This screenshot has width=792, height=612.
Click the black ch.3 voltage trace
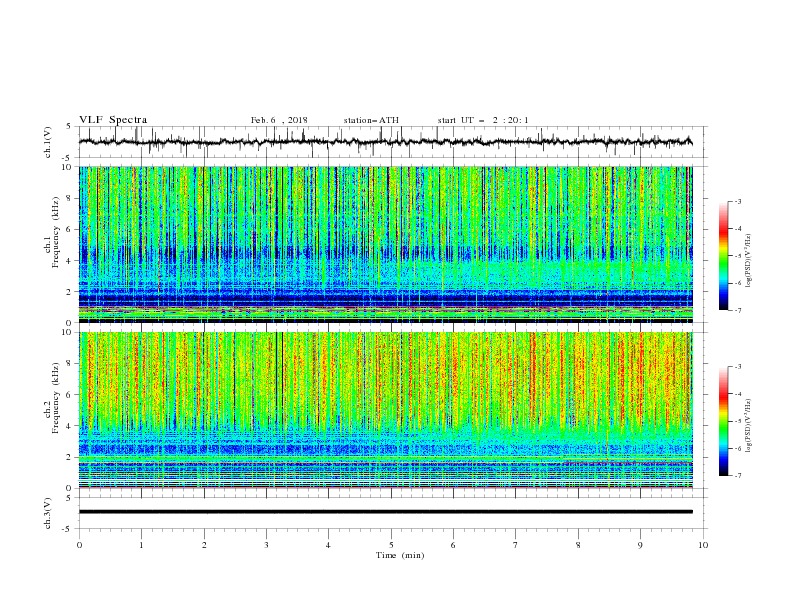coord(385,512)
